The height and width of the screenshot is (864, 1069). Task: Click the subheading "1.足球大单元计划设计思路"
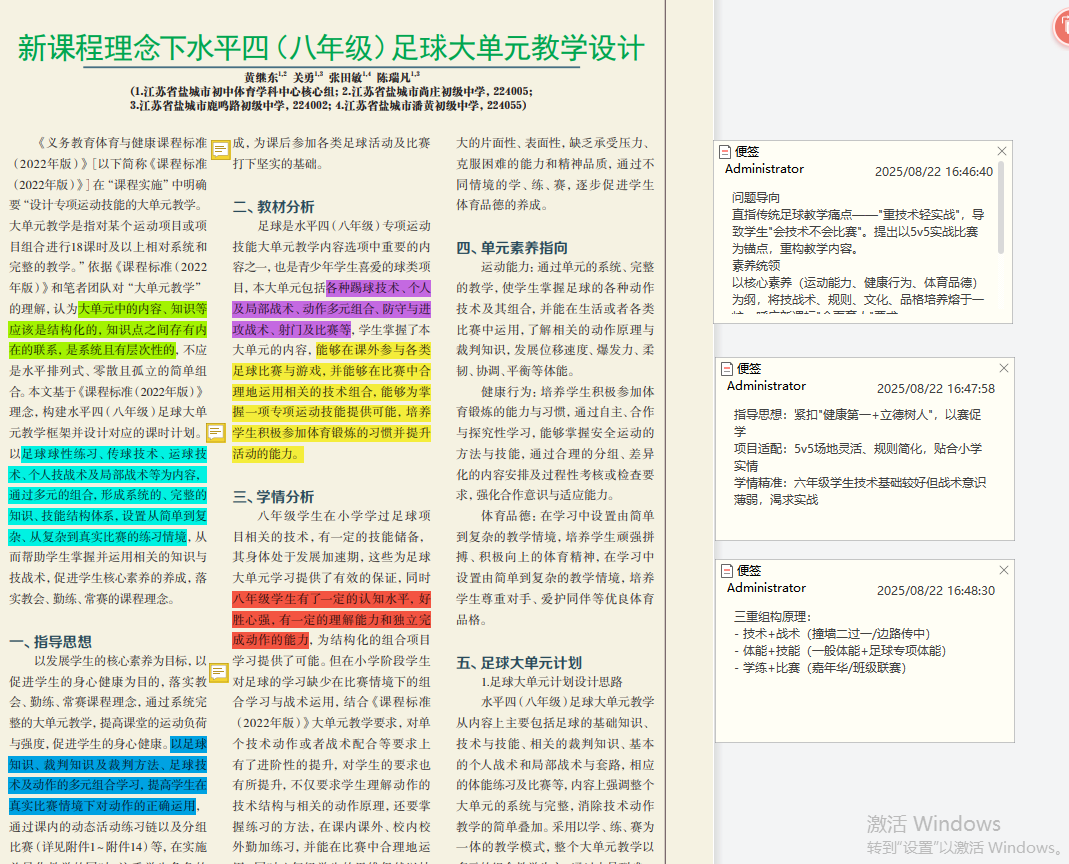coord(552,682)
